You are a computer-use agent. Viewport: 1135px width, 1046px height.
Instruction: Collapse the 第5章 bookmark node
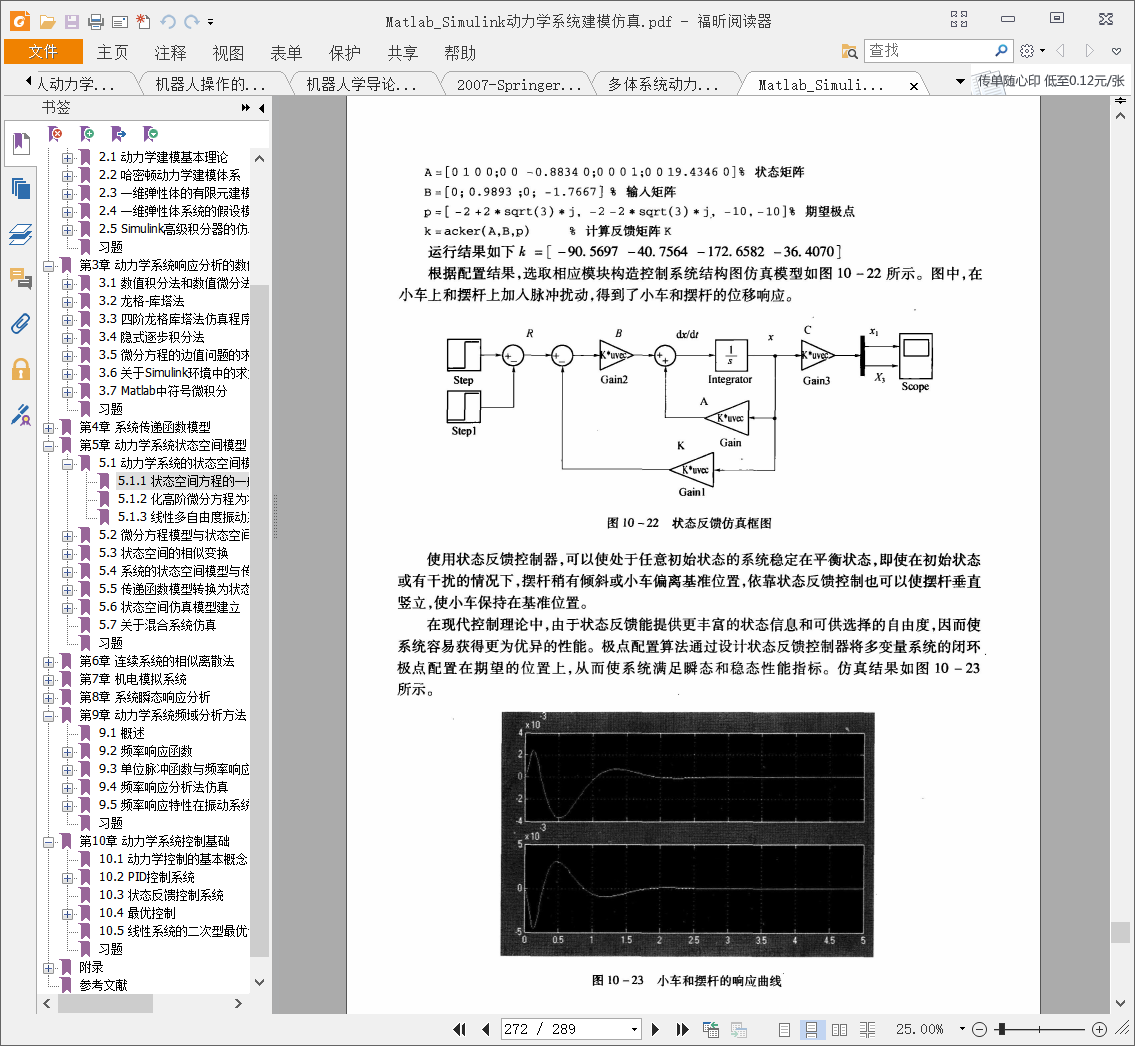point(48,446)
